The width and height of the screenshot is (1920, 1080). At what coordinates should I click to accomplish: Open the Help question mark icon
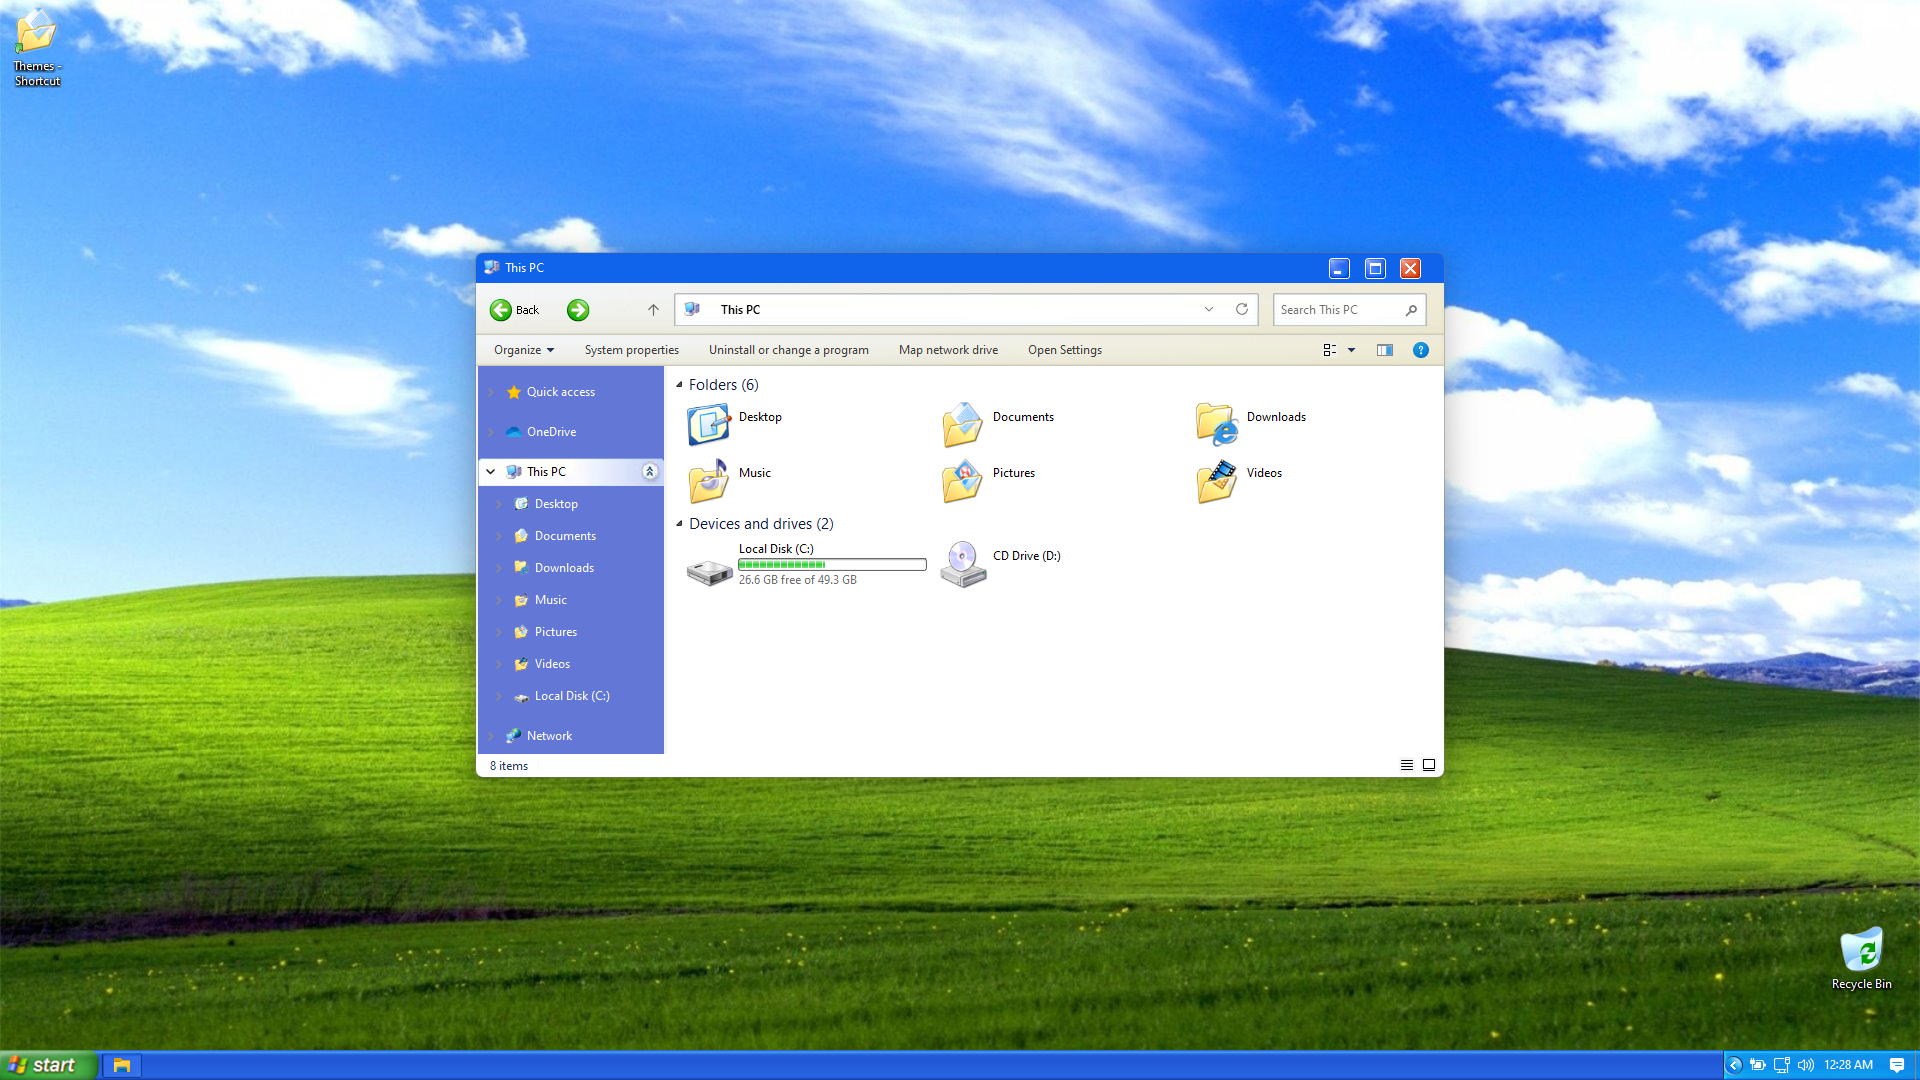(1420, 350)
